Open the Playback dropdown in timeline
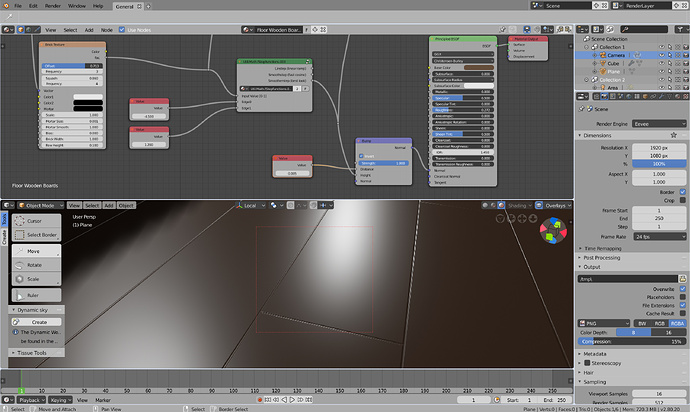690x412 pixels. [x=31, y=400]
